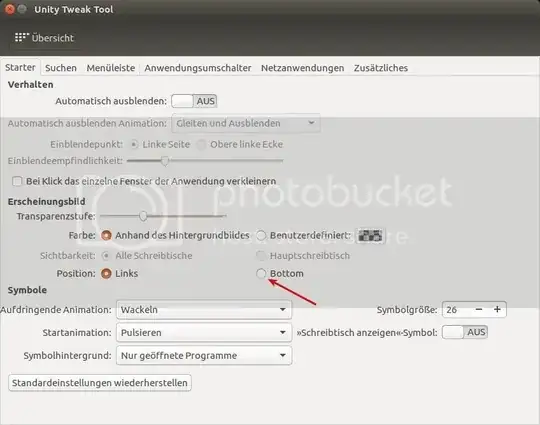The height and width of the screenshot is (425, 540).
Task: Click the Symbolgröße value field
Action: coord(456,310)
